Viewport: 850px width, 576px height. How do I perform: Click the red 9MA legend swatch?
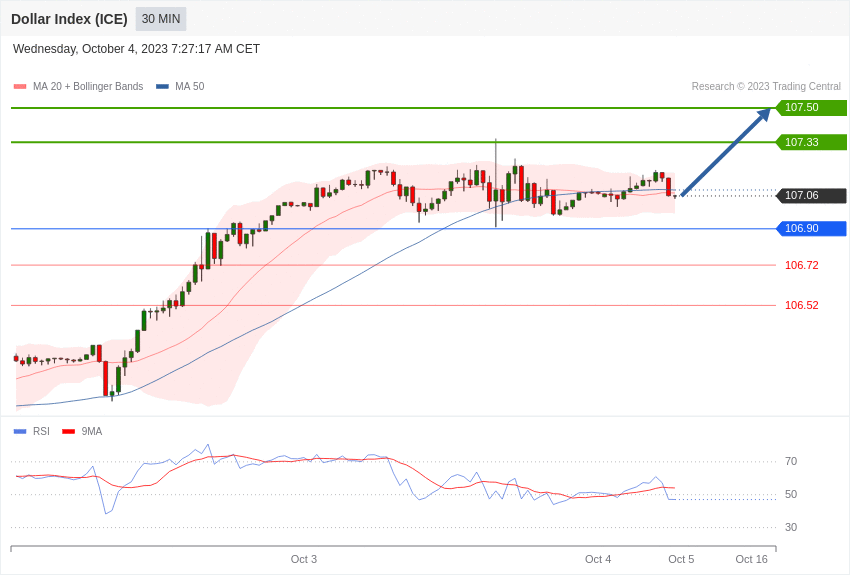pos(69,432)
